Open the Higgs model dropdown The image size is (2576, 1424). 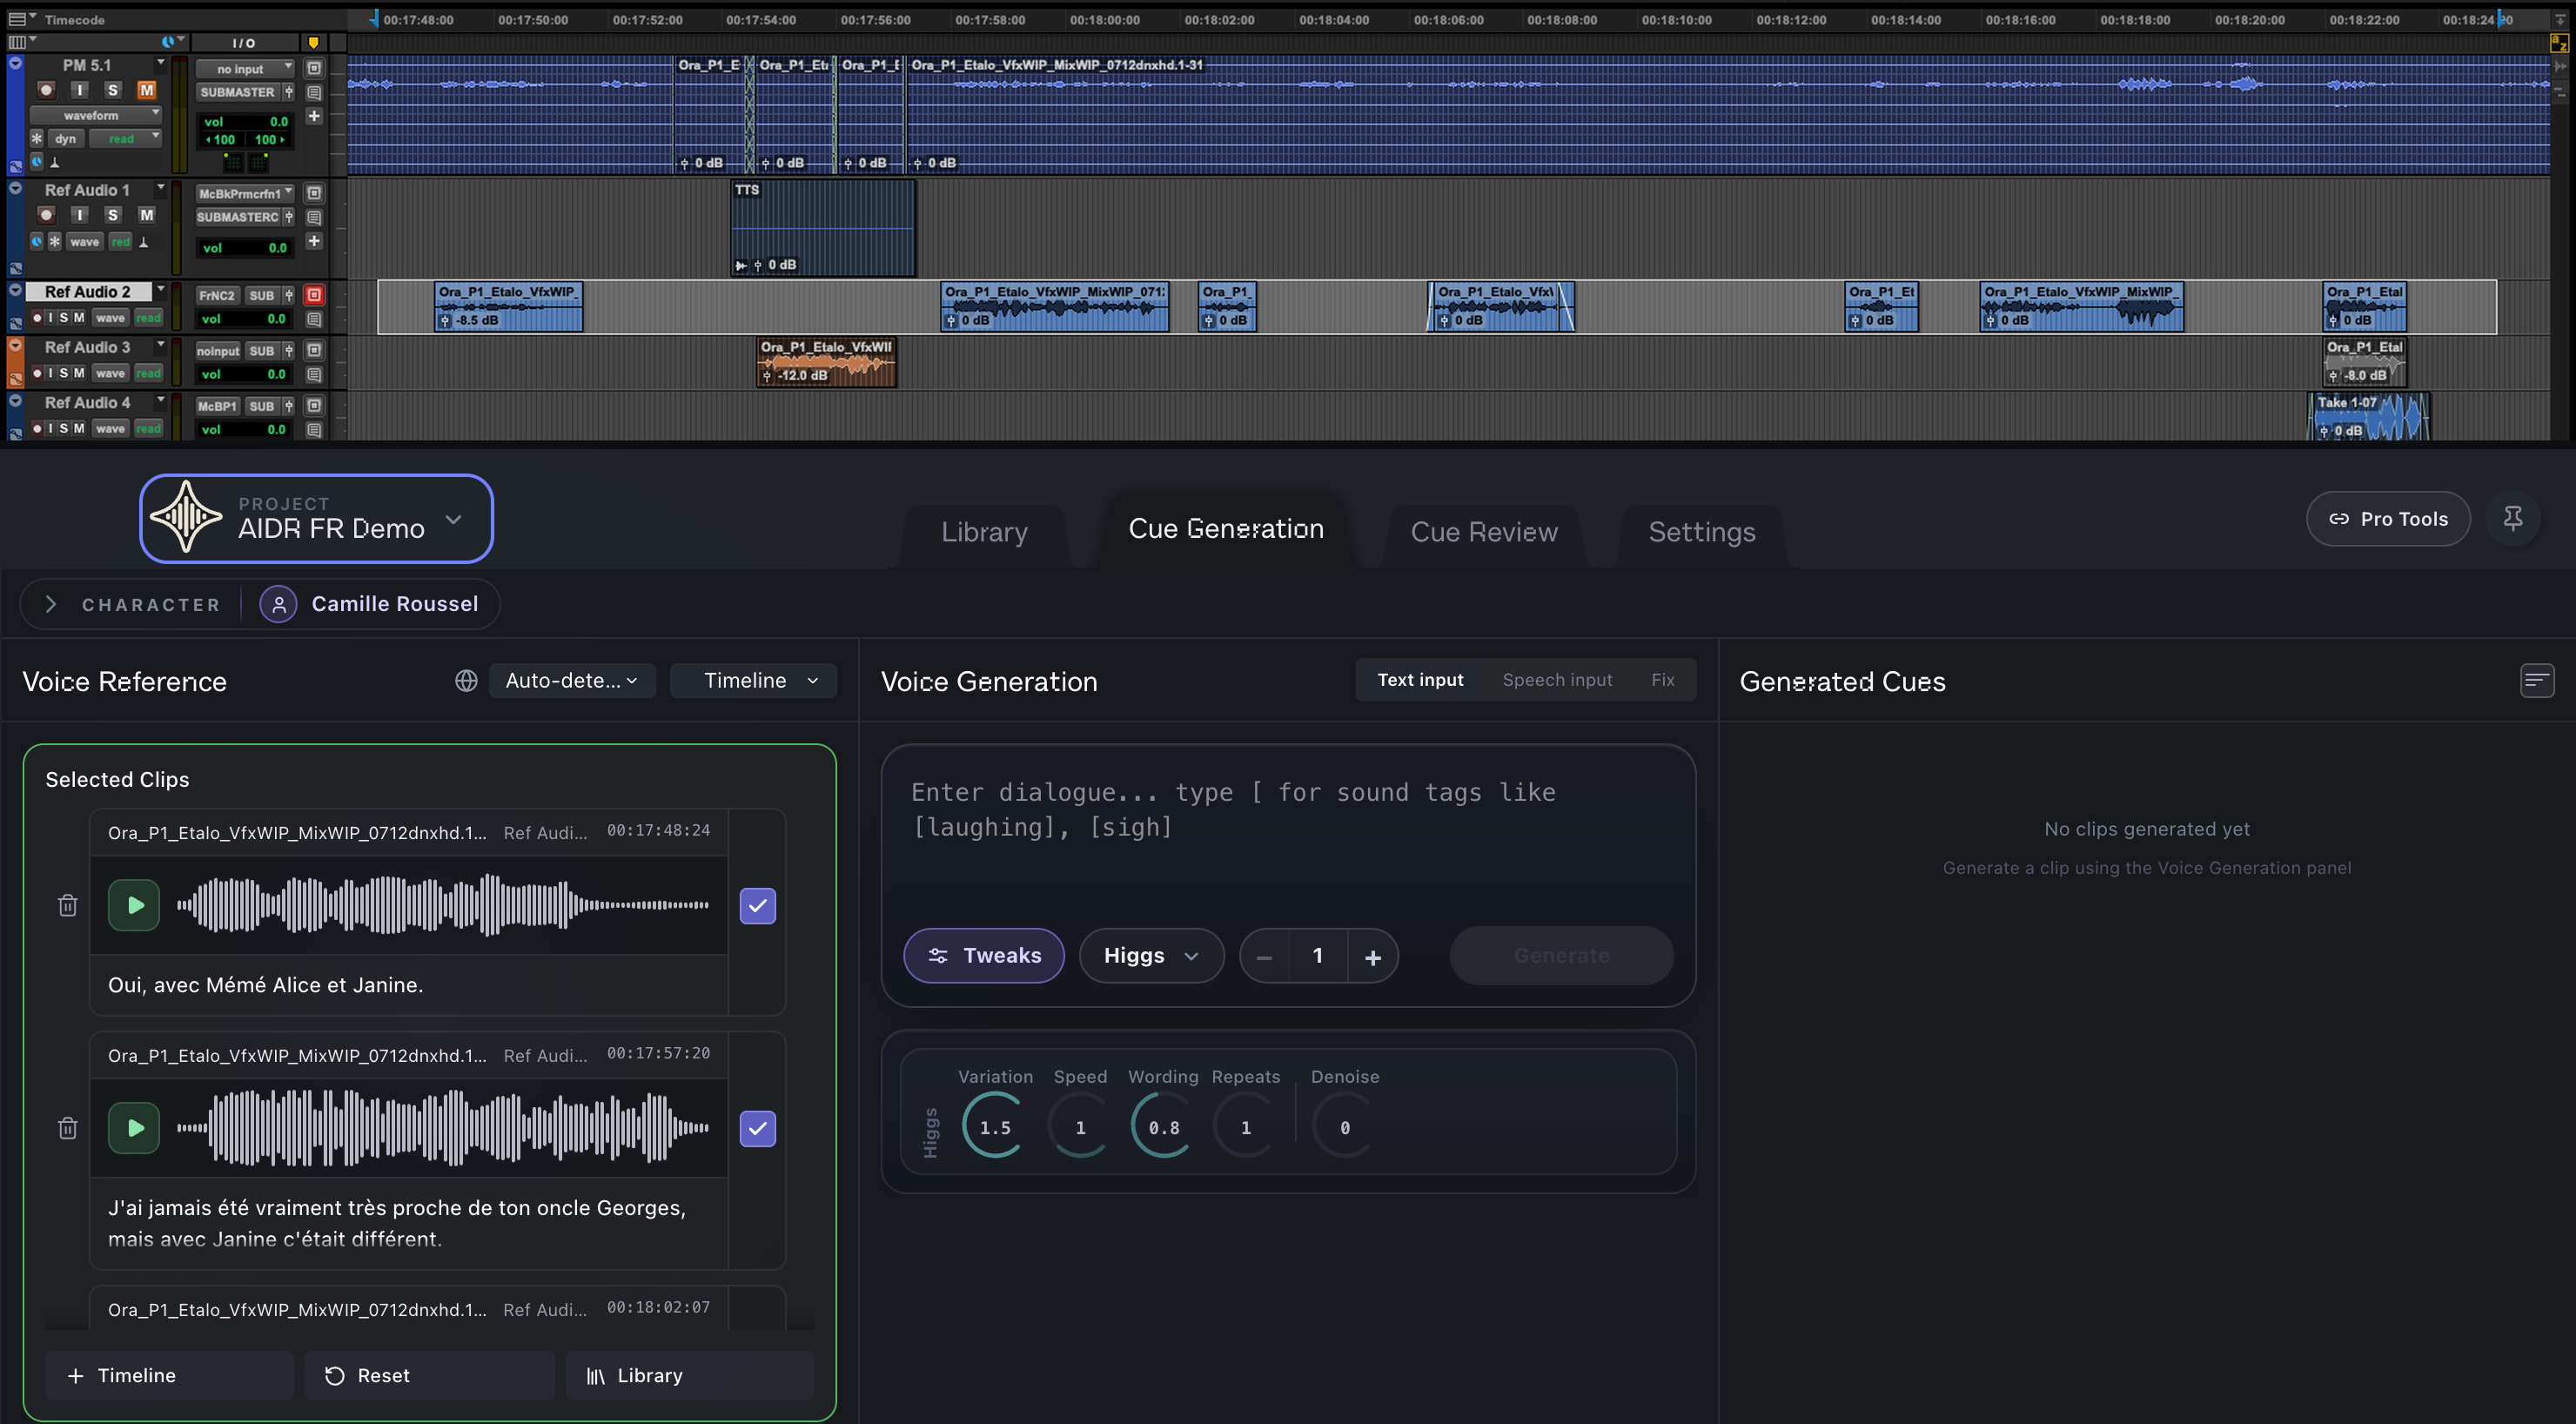1151,956
